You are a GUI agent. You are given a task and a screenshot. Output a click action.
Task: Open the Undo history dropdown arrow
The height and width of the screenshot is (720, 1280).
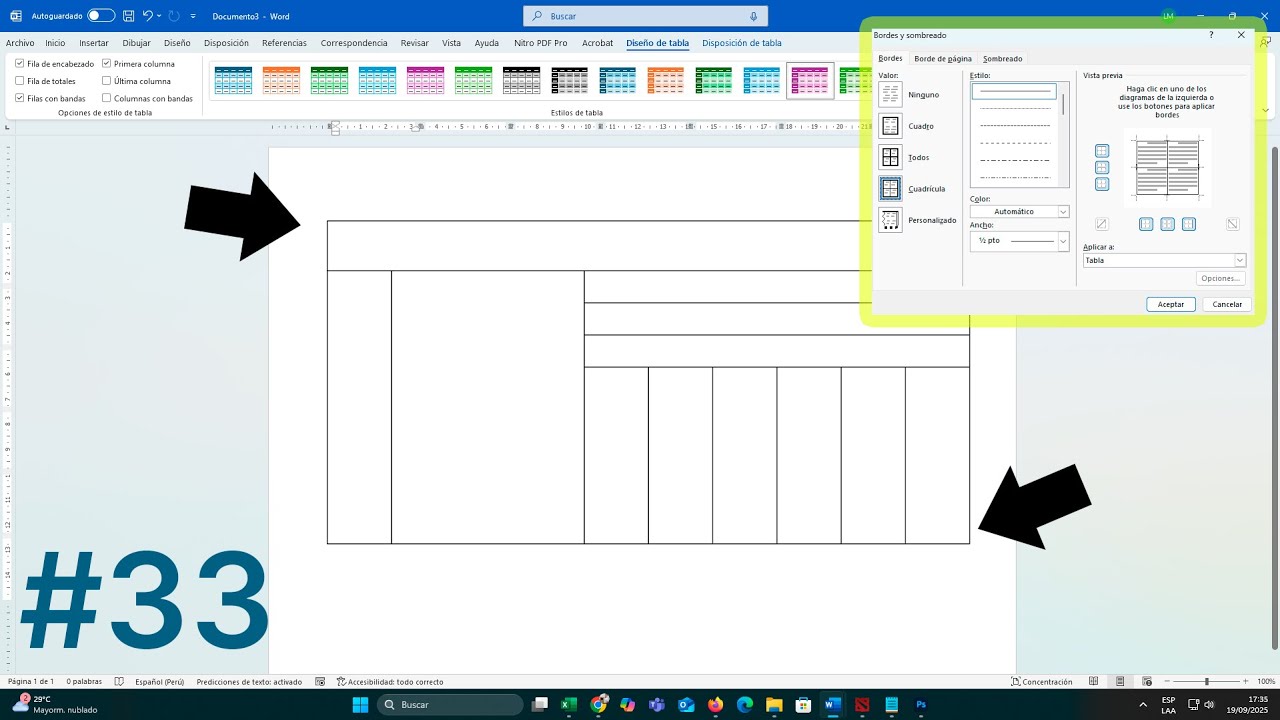159,16
